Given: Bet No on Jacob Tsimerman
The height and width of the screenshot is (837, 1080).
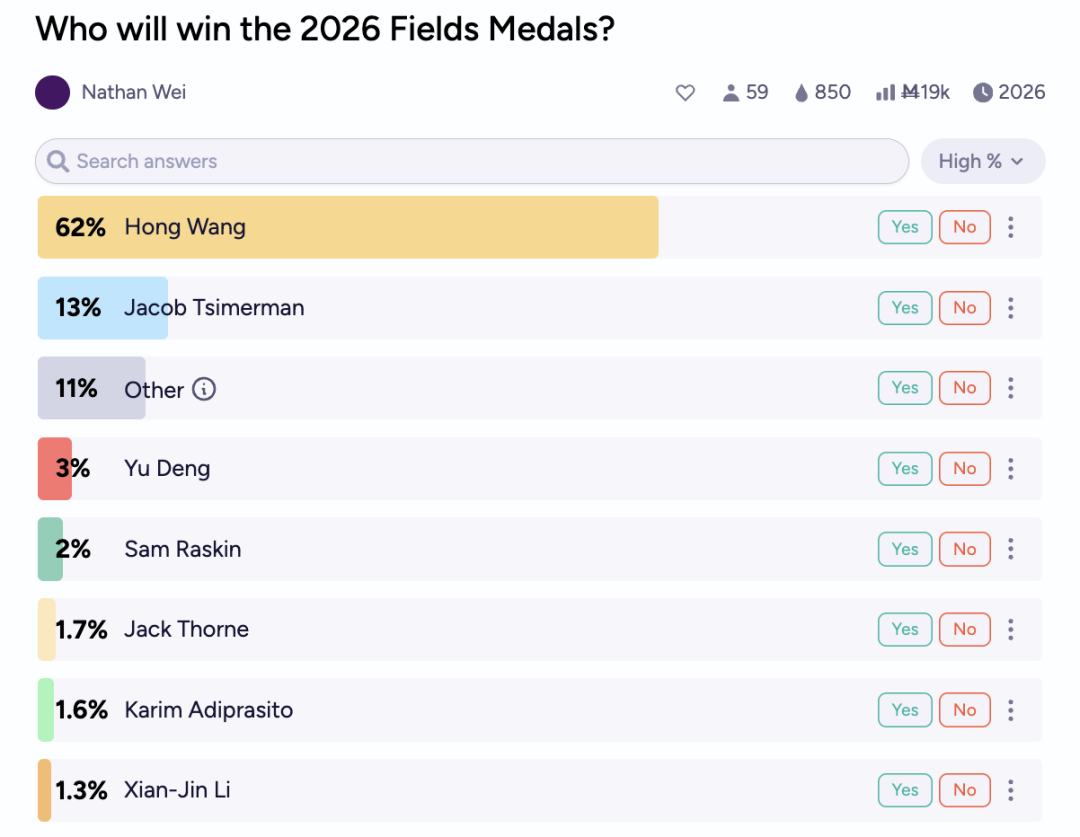Looking at the screenshot, I should [x=964, y=307].
